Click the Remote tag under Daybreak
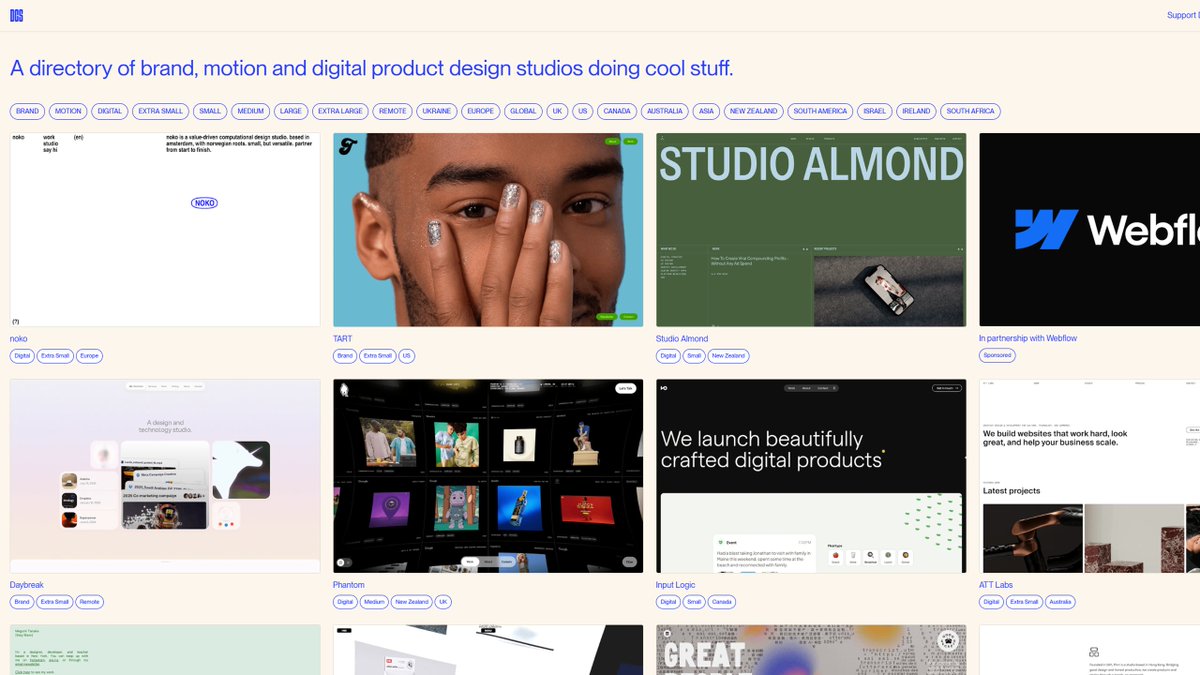The width and height of the screenshot is (1200, 675). pyautogui.click(x=90, y=602)
